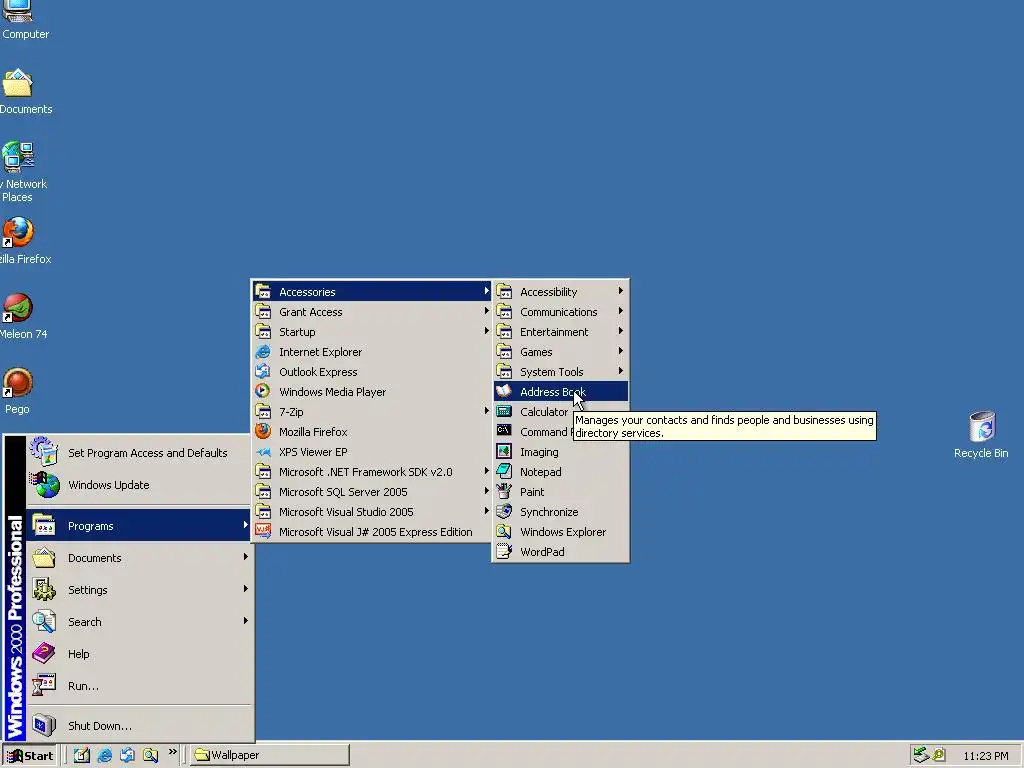The width and height of the screenshot is (1024, 768).
Task: Choose Shut Down... in the Start menu
Action: pos(138,726)
